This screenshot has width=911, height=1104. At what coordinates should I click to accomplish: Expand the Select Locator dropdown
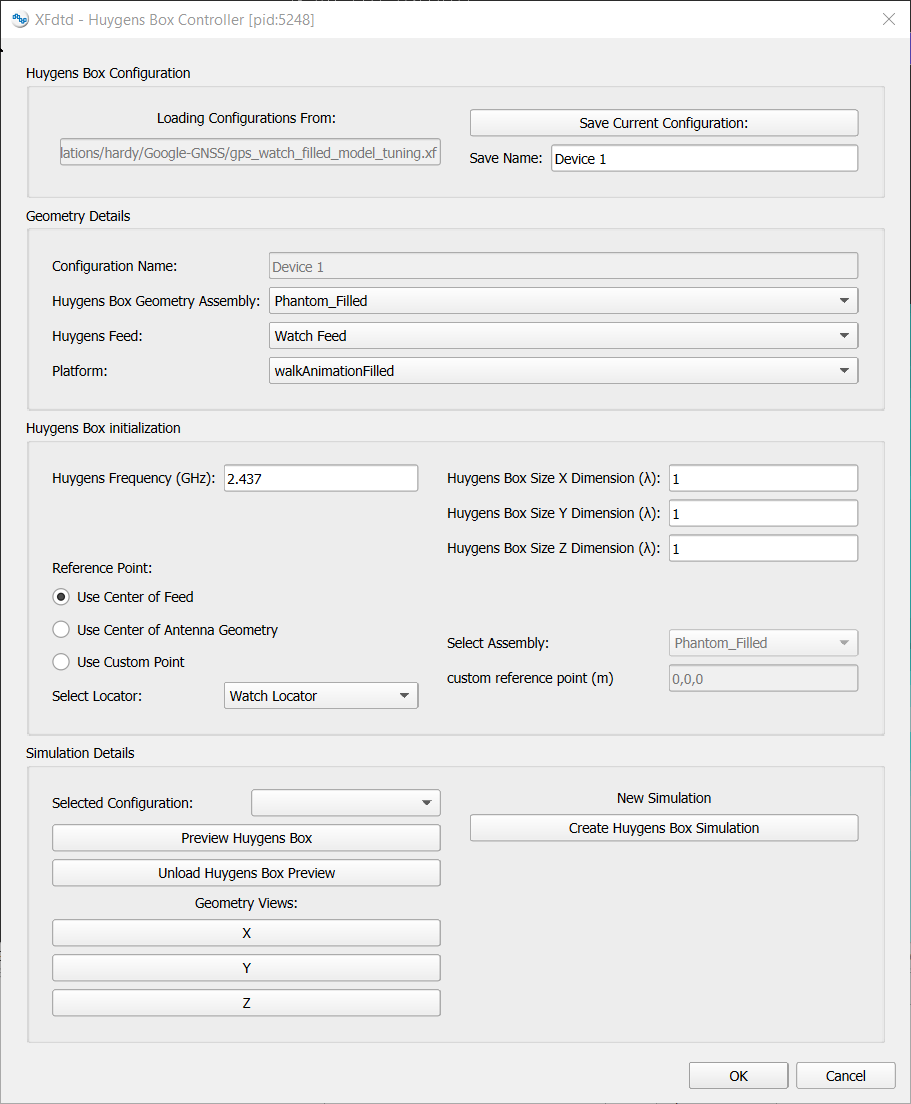321,696
